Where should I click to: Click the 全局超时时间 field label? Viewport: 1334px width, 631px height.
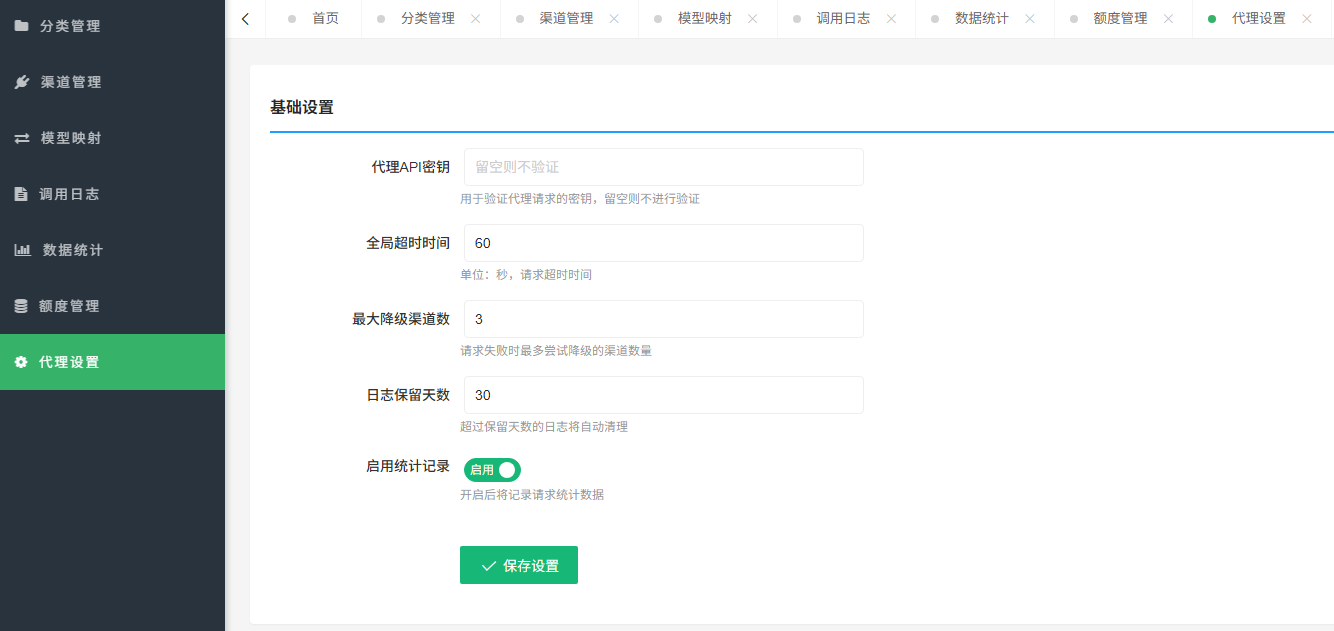coord(408,243)
